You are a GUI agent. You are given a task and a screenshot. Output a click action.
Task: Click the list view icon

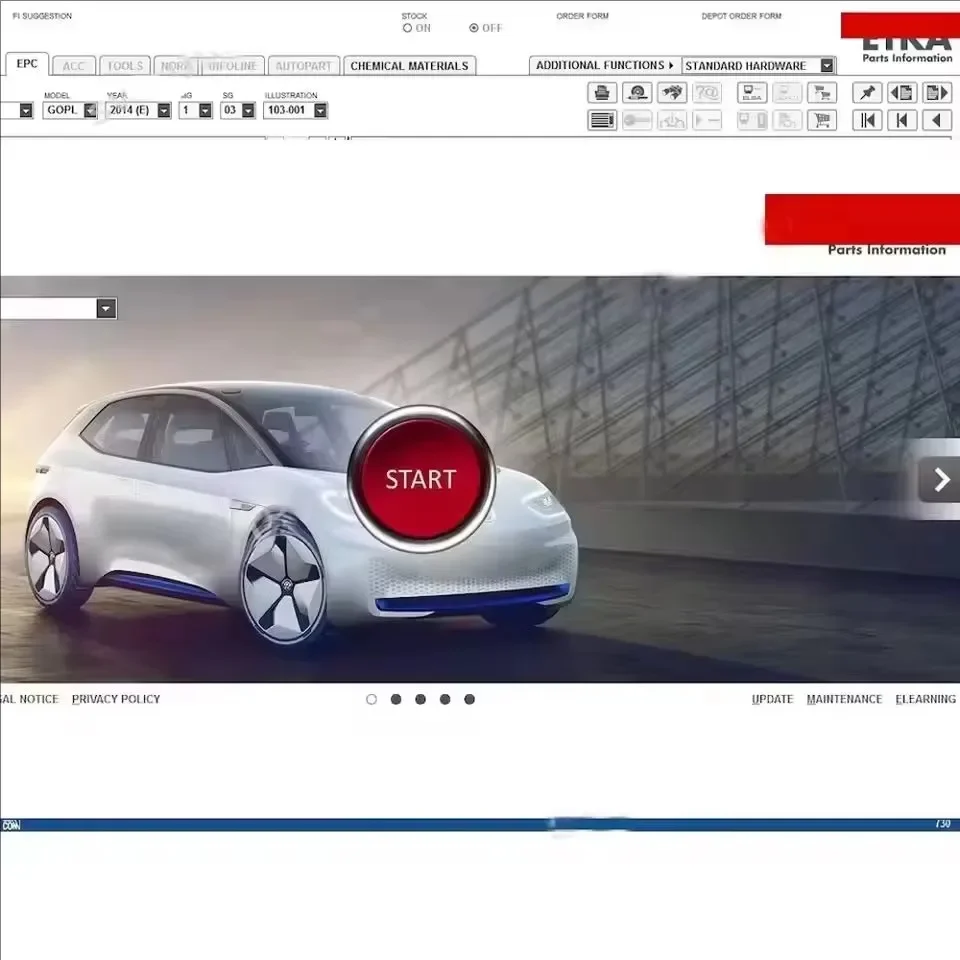click(x=601, y=120)
